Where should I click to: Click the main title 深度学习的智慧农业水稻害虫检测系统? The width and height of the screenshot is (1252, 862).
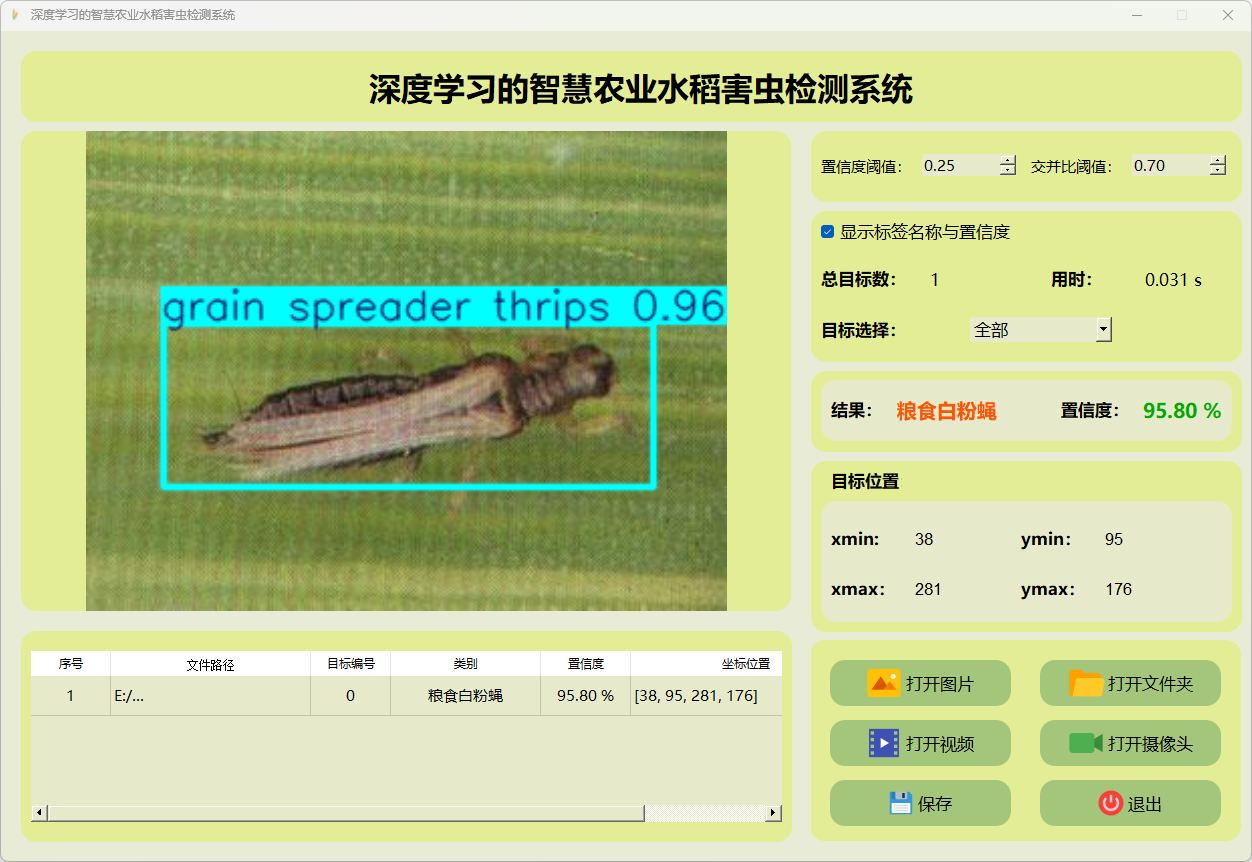pos(641,89)
